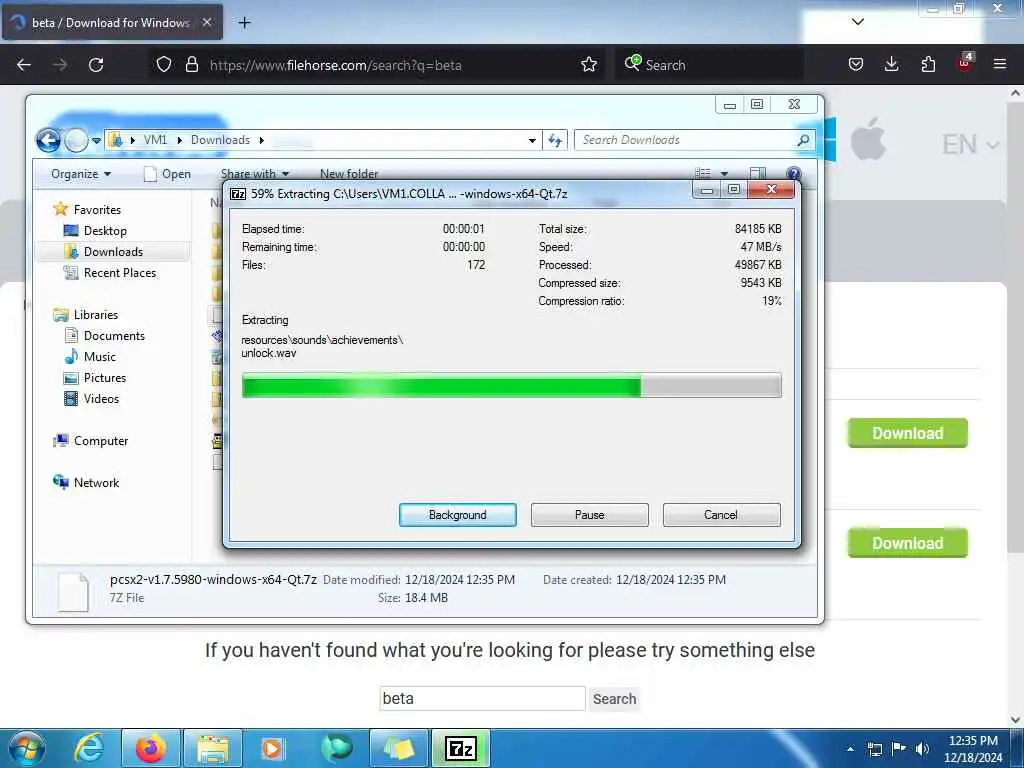Image resolution: width=1024 pixels, height=768 pixels.
Task: View site security padlock info
Action: point(191,65)
